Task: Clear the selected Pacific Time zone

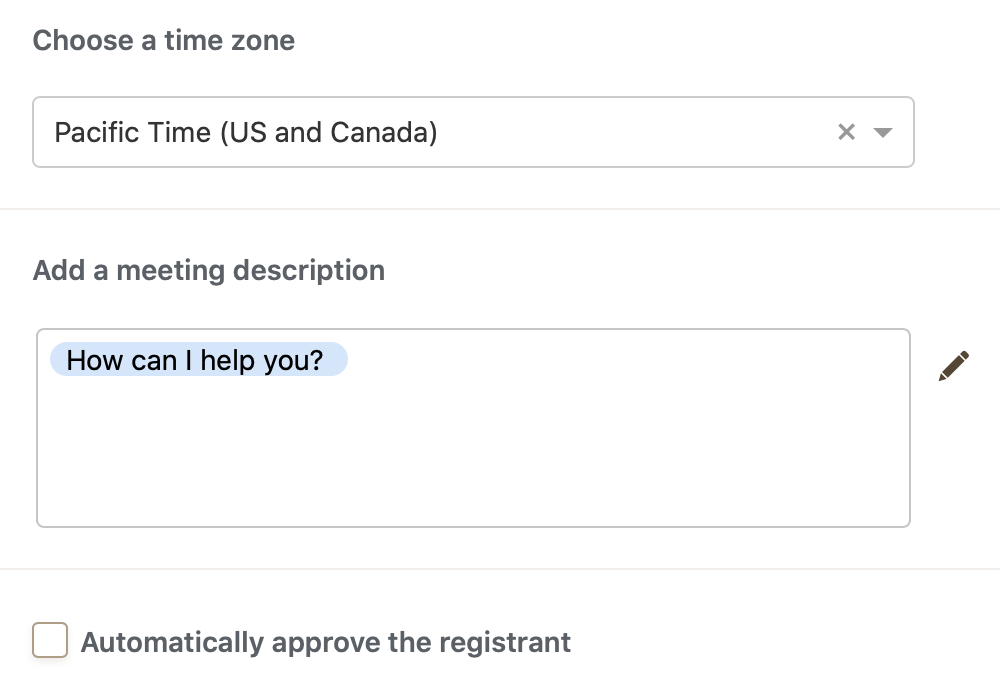Action: (x=846, y=132)
